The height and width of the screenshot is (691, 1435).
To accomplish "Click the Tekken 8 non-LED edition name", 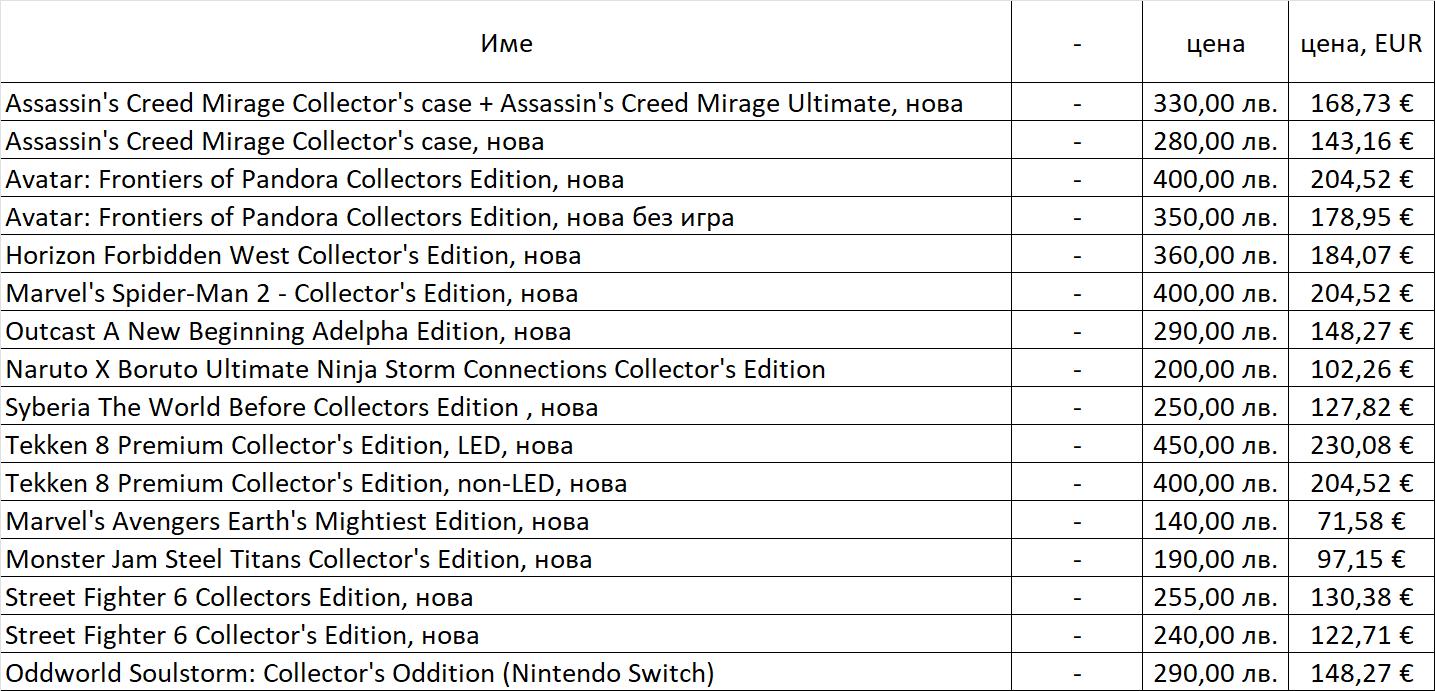I will (316, 483).
